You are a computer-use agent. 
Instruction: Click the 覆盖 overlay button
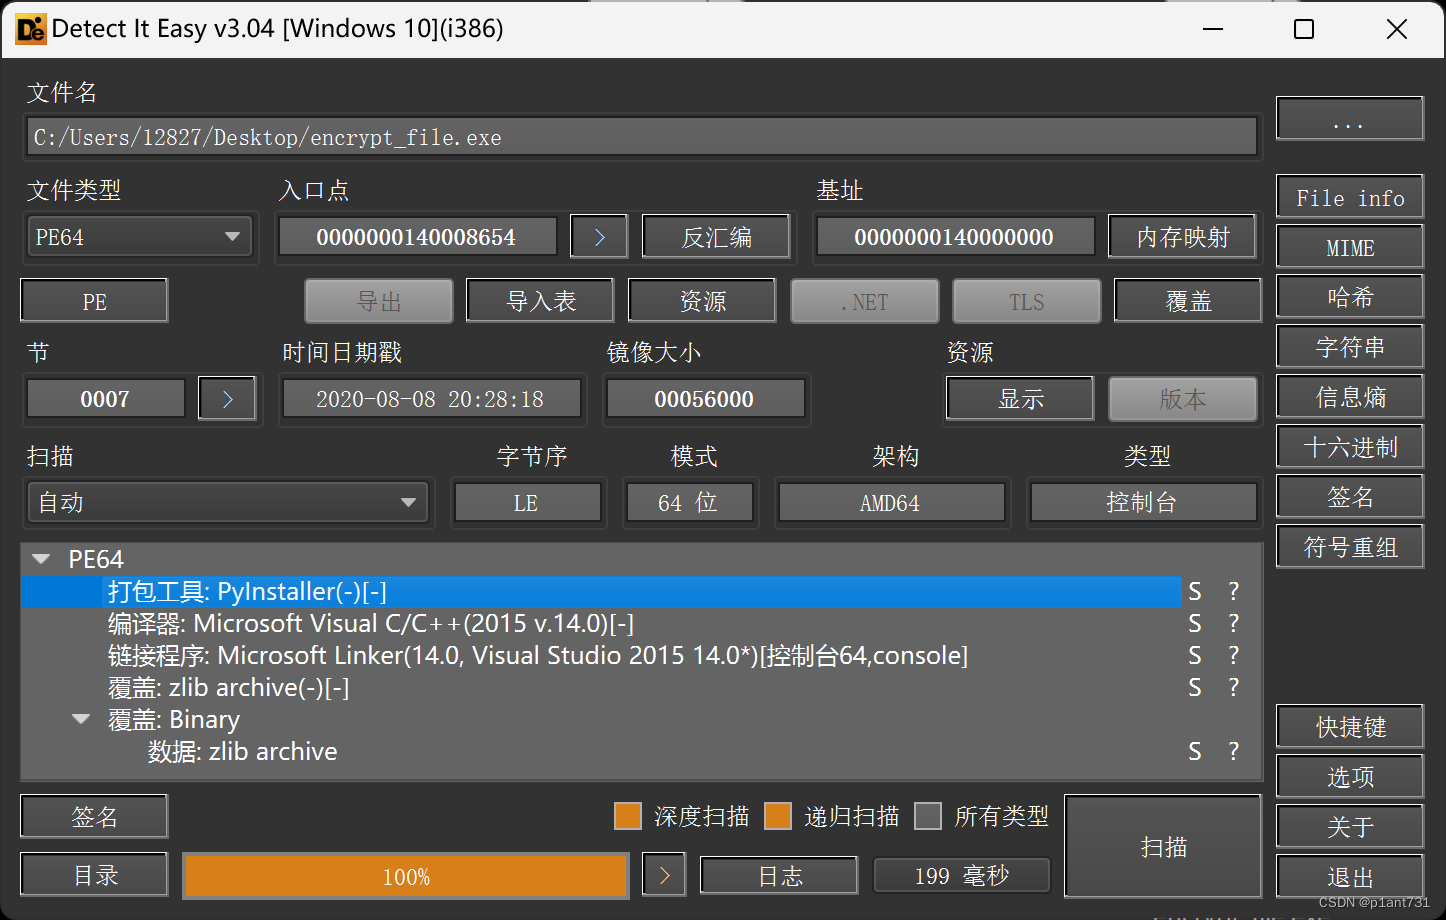[x=1188, y=301]
